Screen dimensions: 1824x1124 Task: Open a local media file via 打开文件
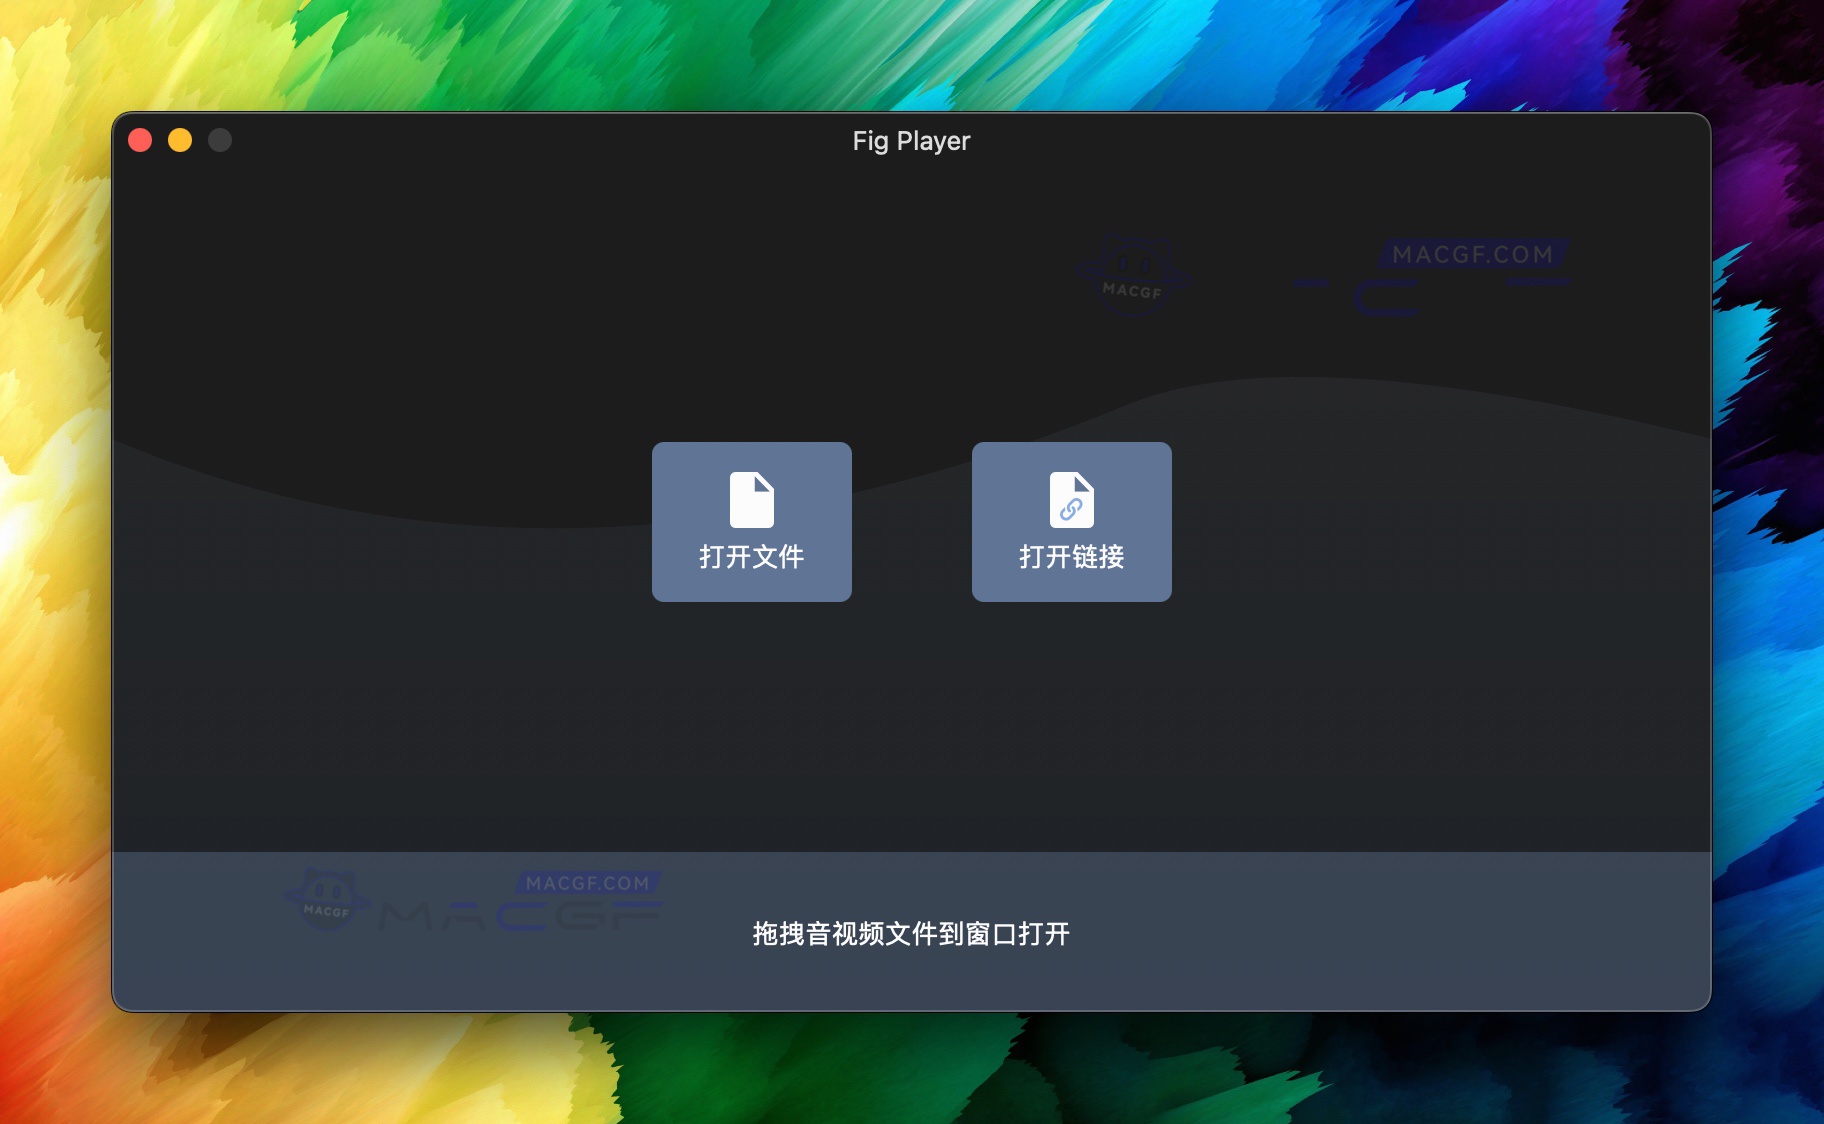point(752,521)
